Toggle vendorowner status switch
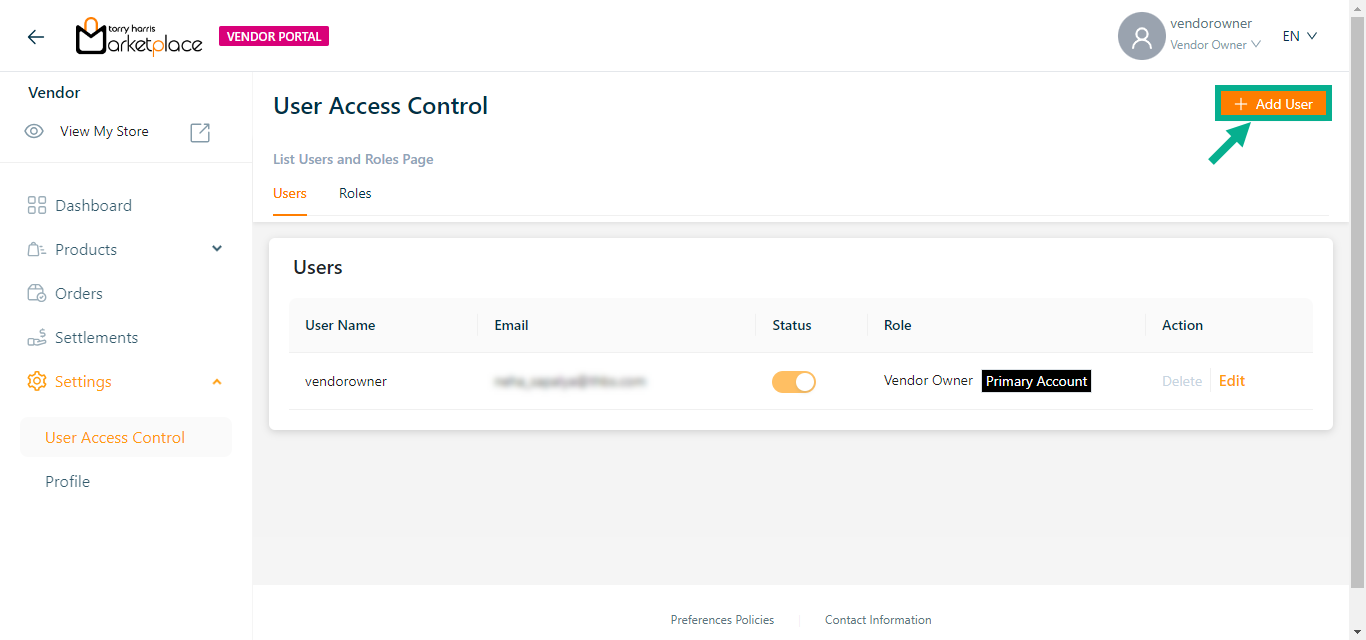 793,381
